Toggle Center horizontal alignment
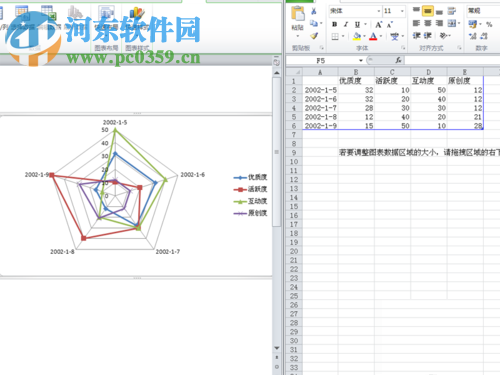 point(428,23)
